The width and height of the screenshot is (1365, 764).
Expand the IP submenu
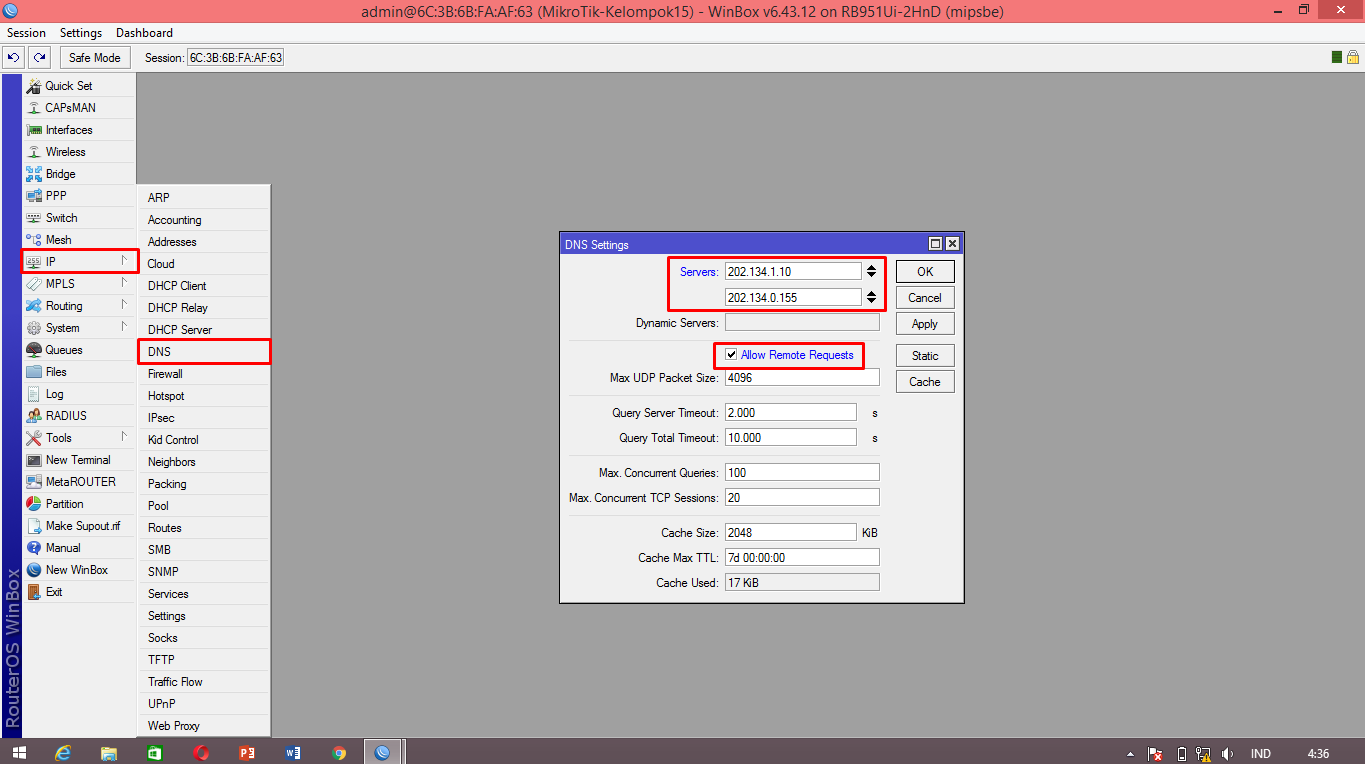tap(79, 262)
